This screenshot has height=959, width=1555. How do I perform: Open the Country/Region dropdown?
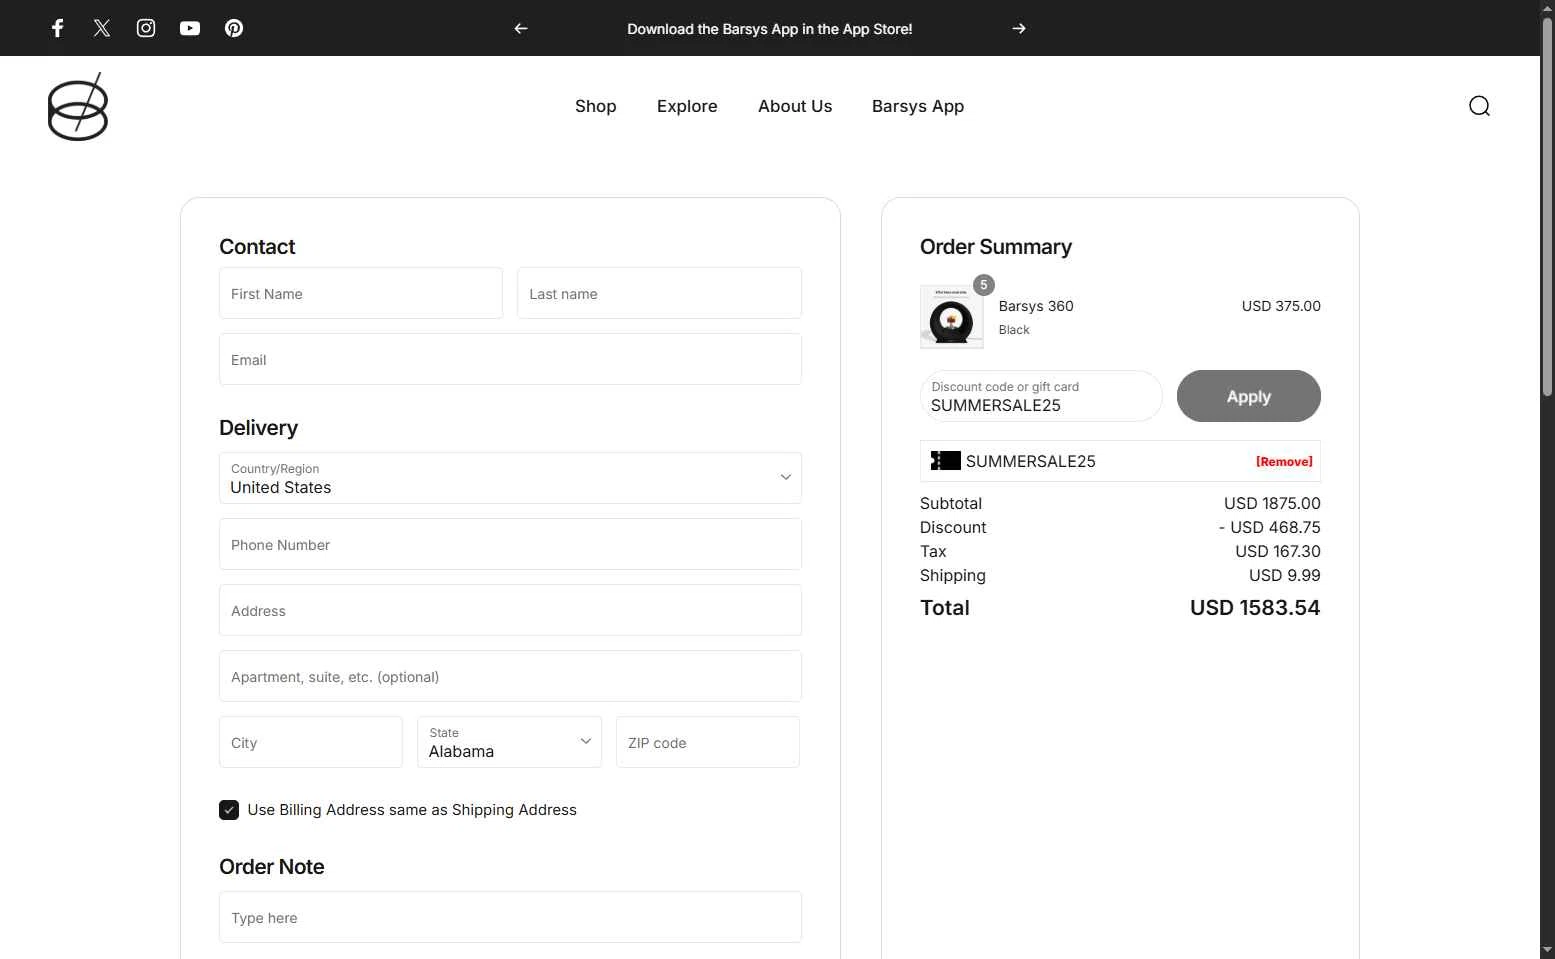click(510, 478)
